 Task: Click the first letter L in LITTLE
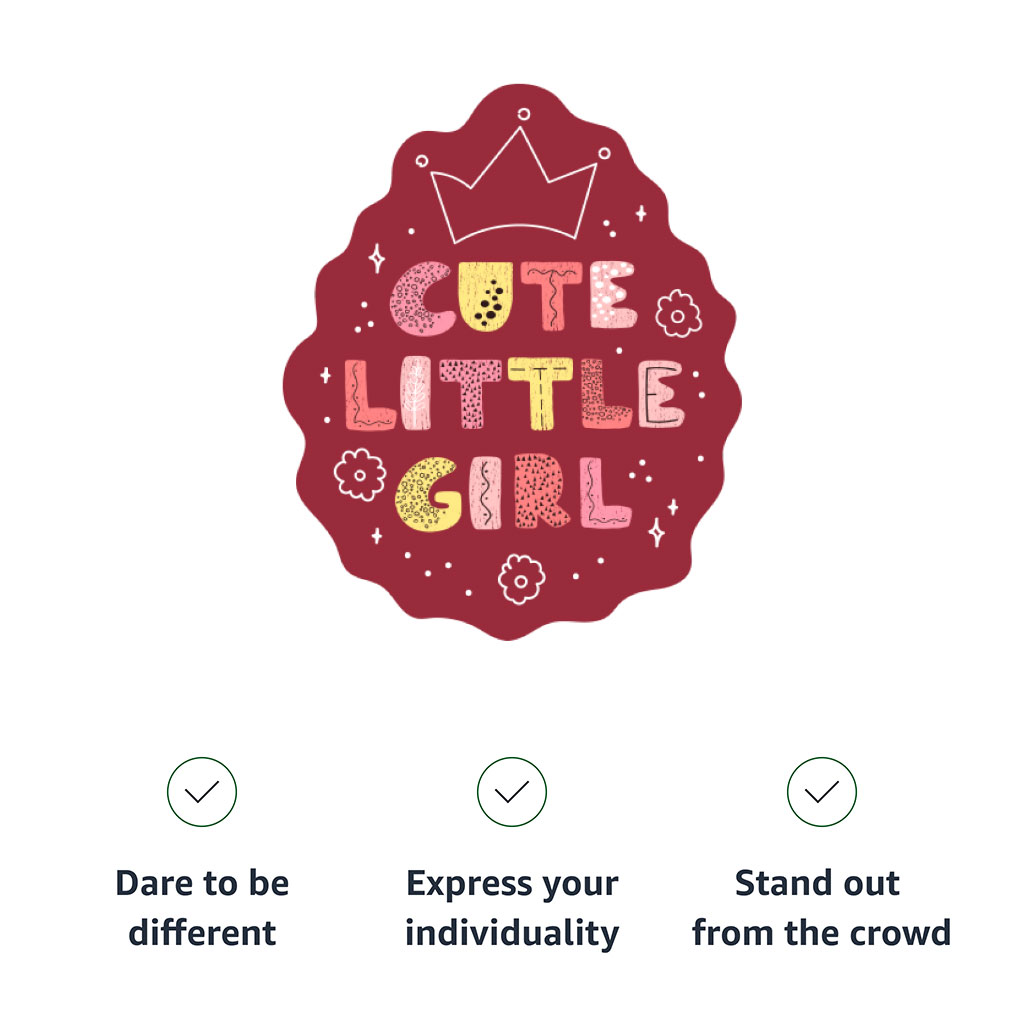(366, 396)
